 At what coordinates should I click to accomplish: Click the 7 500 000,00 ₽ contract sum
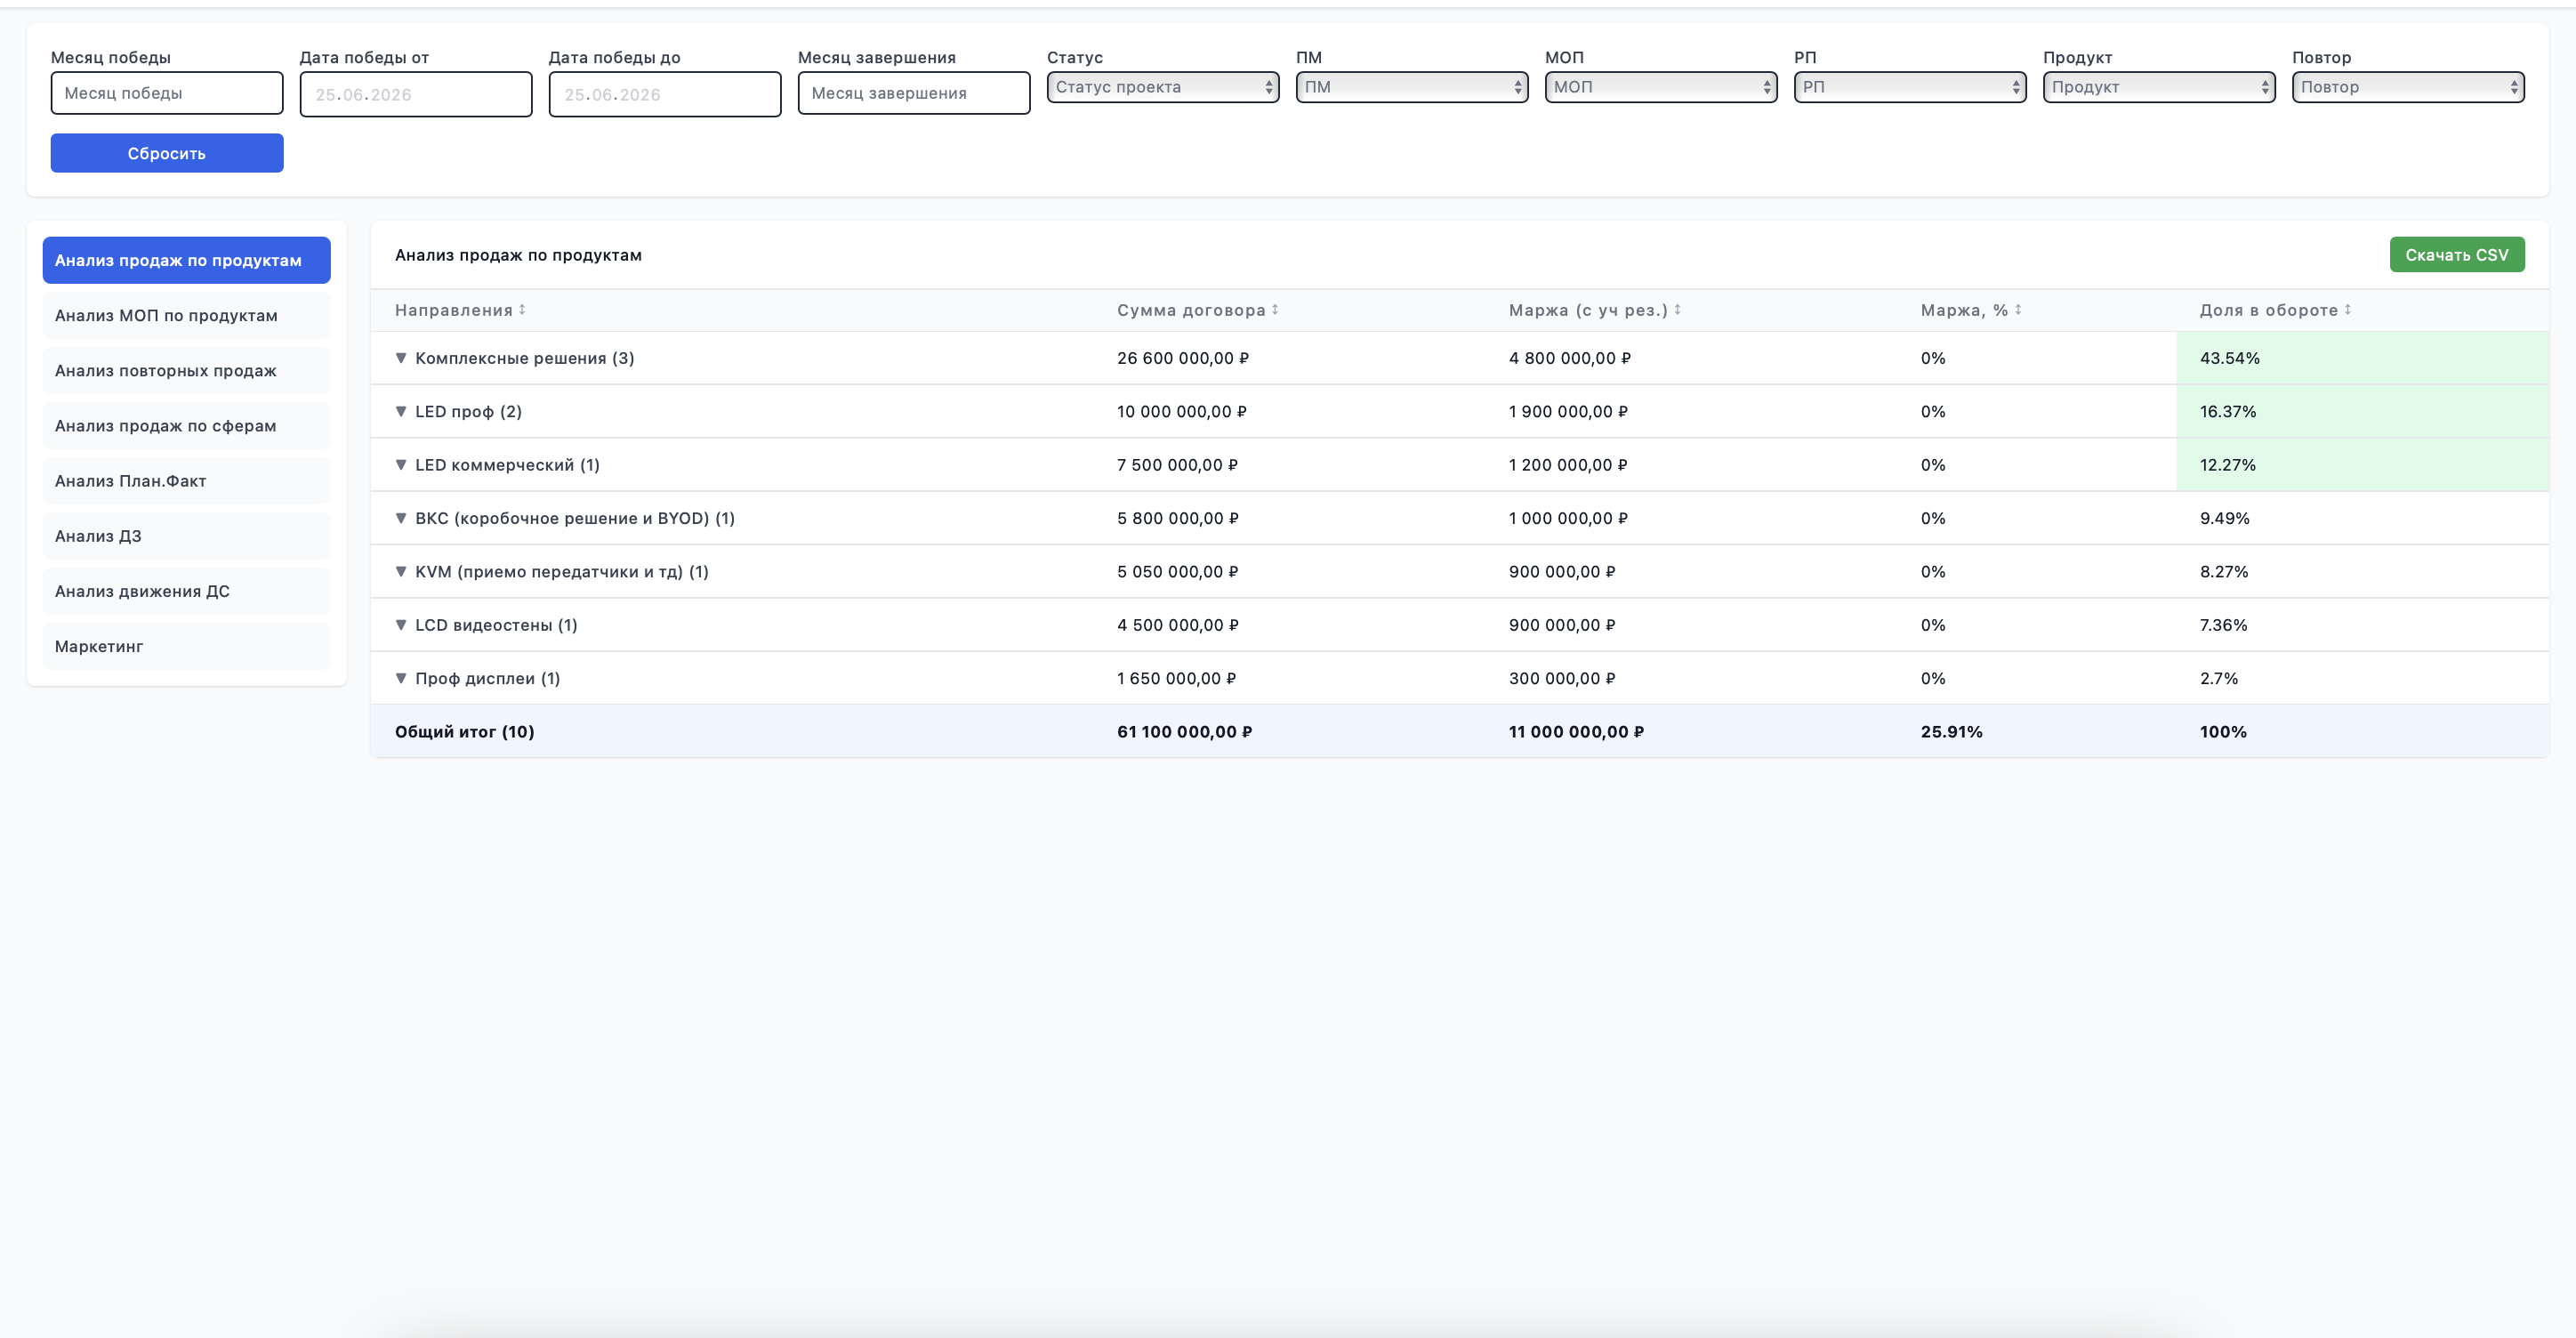tap(1178, 465)
